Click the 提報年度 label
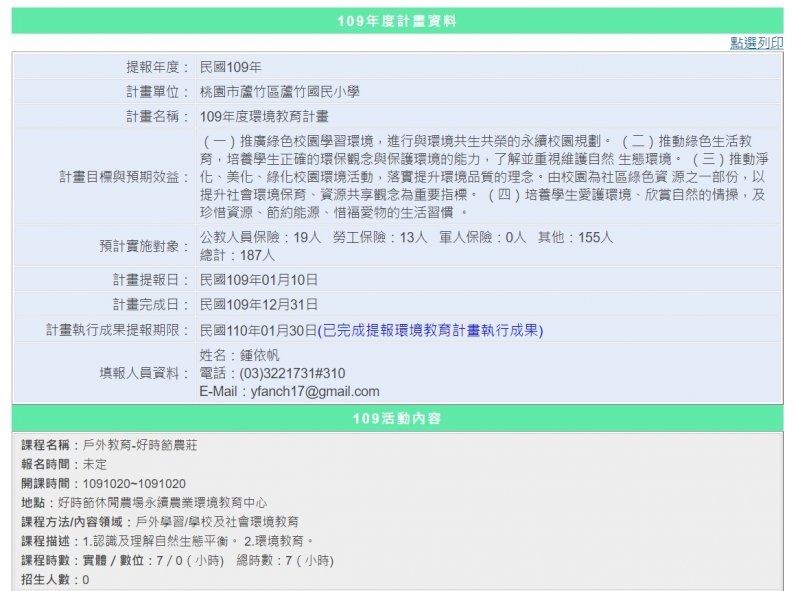 click(x=158, y=67)
